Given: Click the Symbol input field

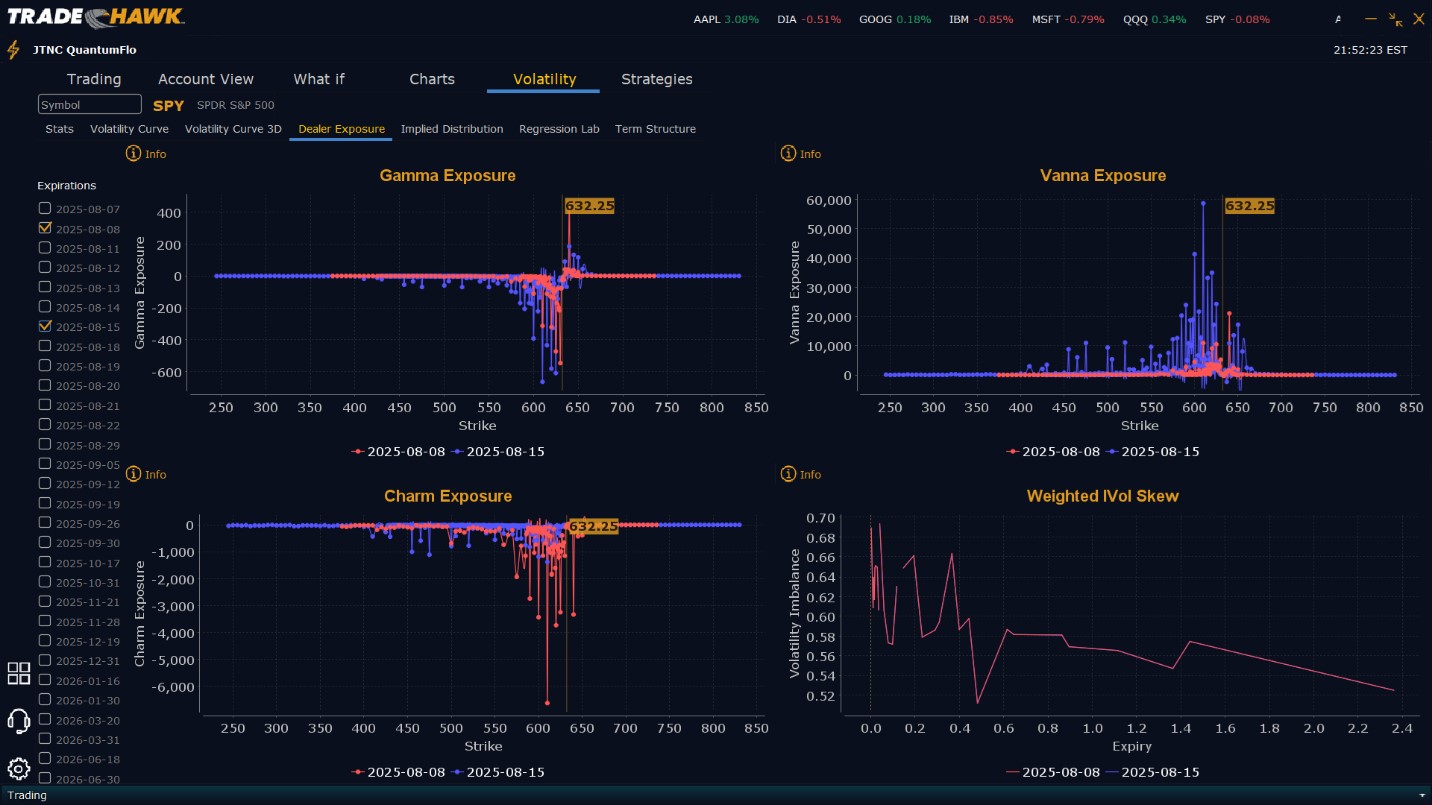Looking at the screenshot, I should coord(90,105).
